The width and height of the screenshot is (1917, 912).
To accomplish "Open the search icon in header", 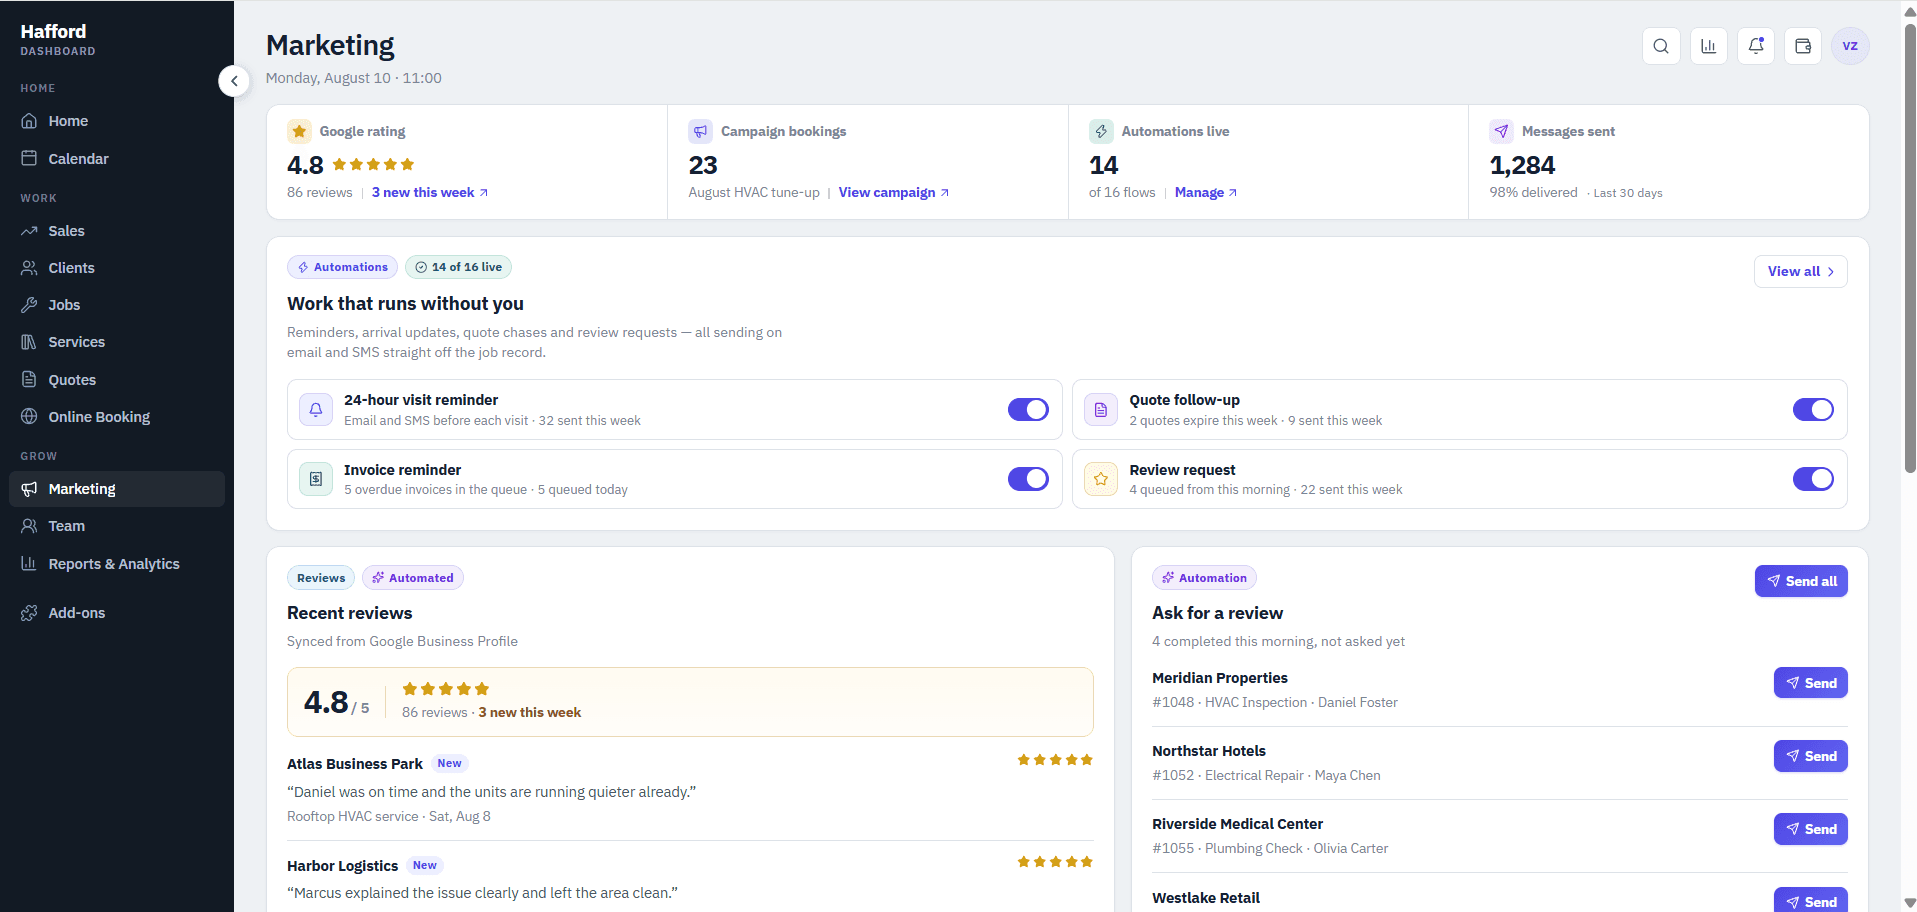I will coord(1660,46).
